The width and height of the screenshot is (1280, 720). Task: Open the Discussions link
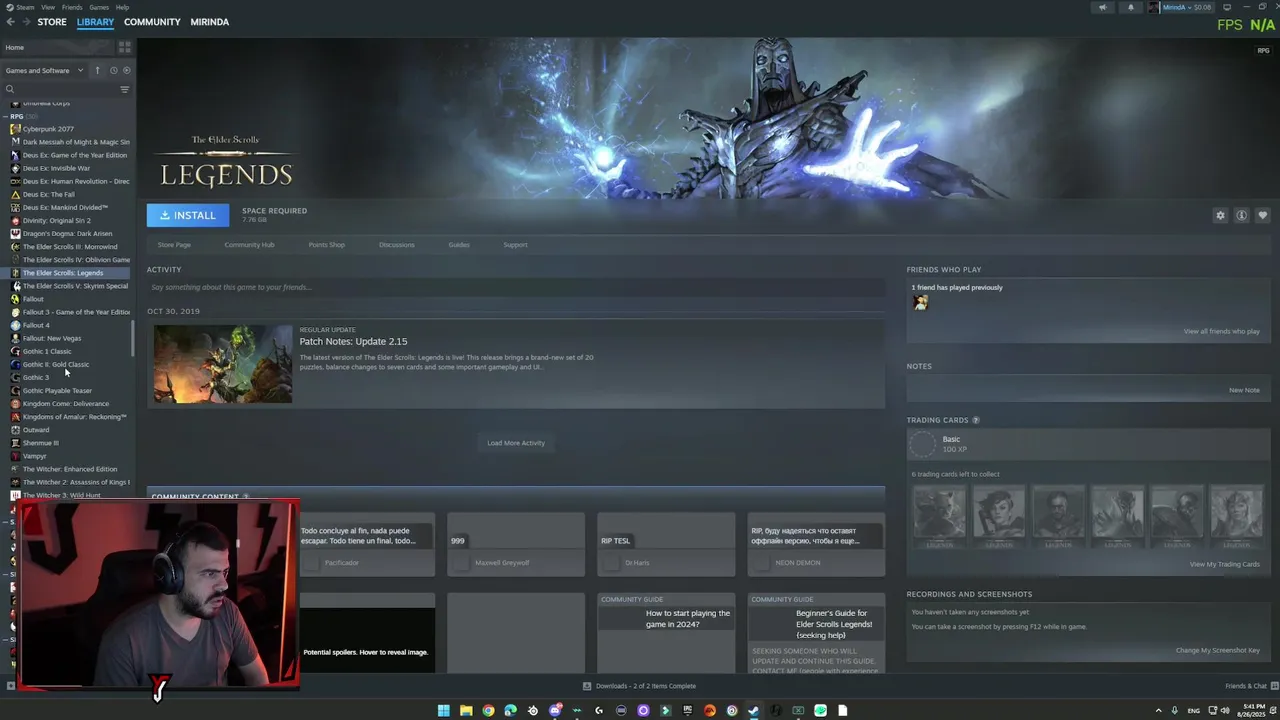pos(396,244)
